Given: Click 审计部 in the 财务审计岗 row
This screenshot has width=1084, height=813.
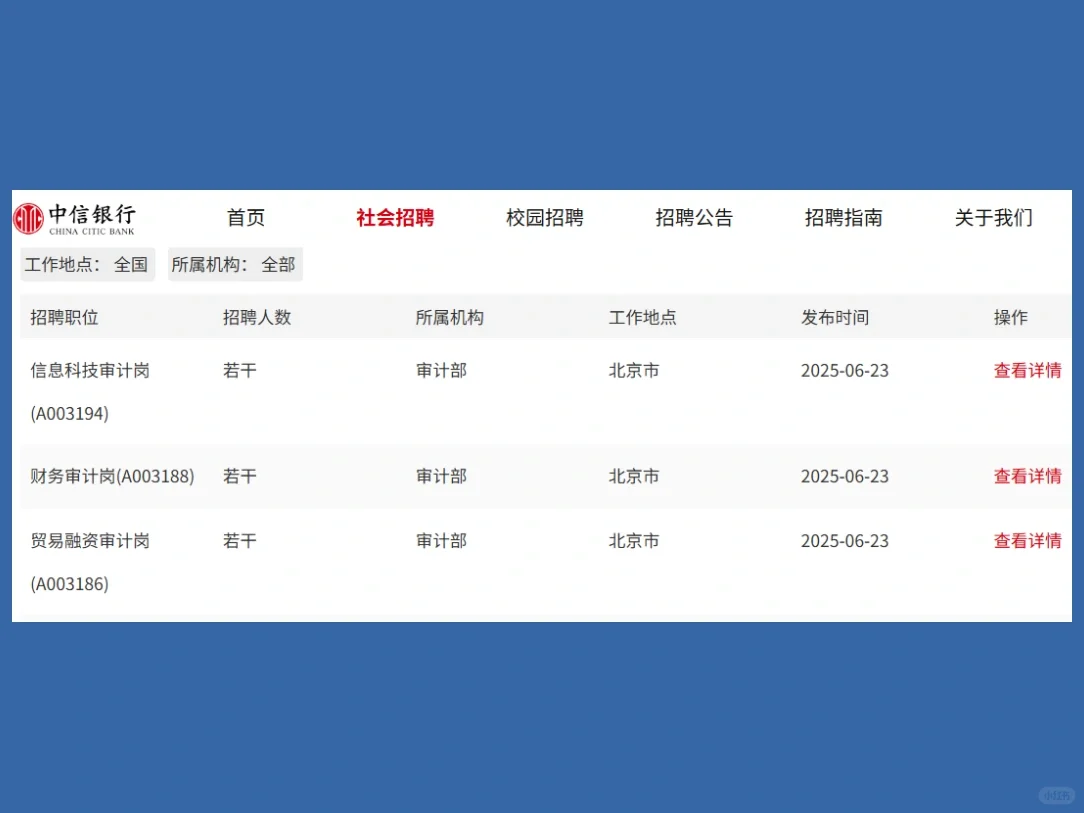Looking at the screenshot, I should pos(441,476).
